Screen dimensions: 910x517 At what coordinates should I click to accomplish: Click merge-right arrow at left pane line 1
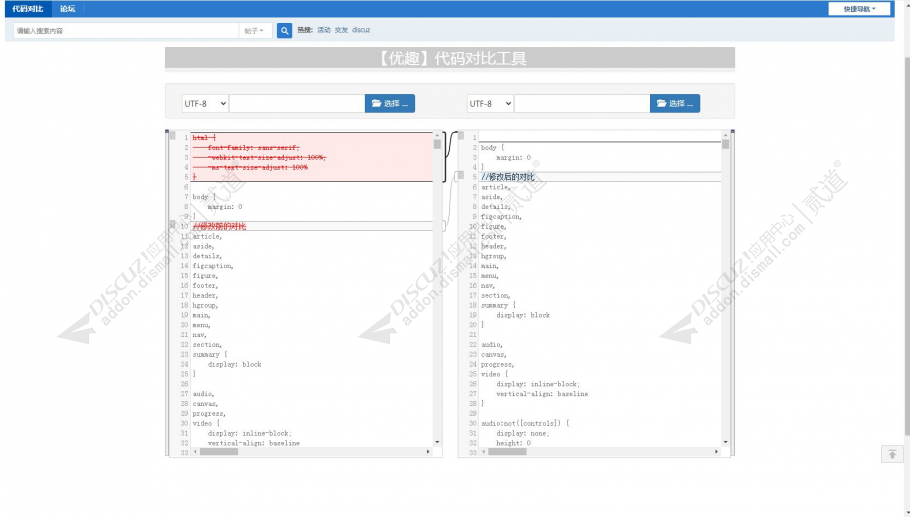172,135
